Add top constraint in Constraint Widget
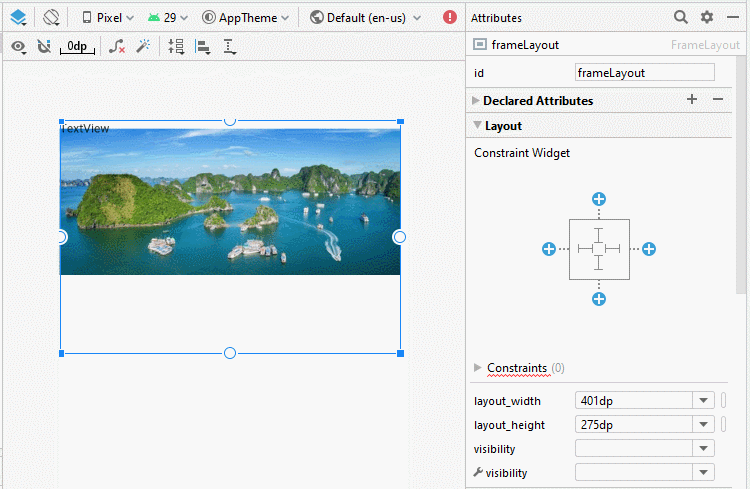Viewport: 750px width, 489px height. [x=599, y=199]
